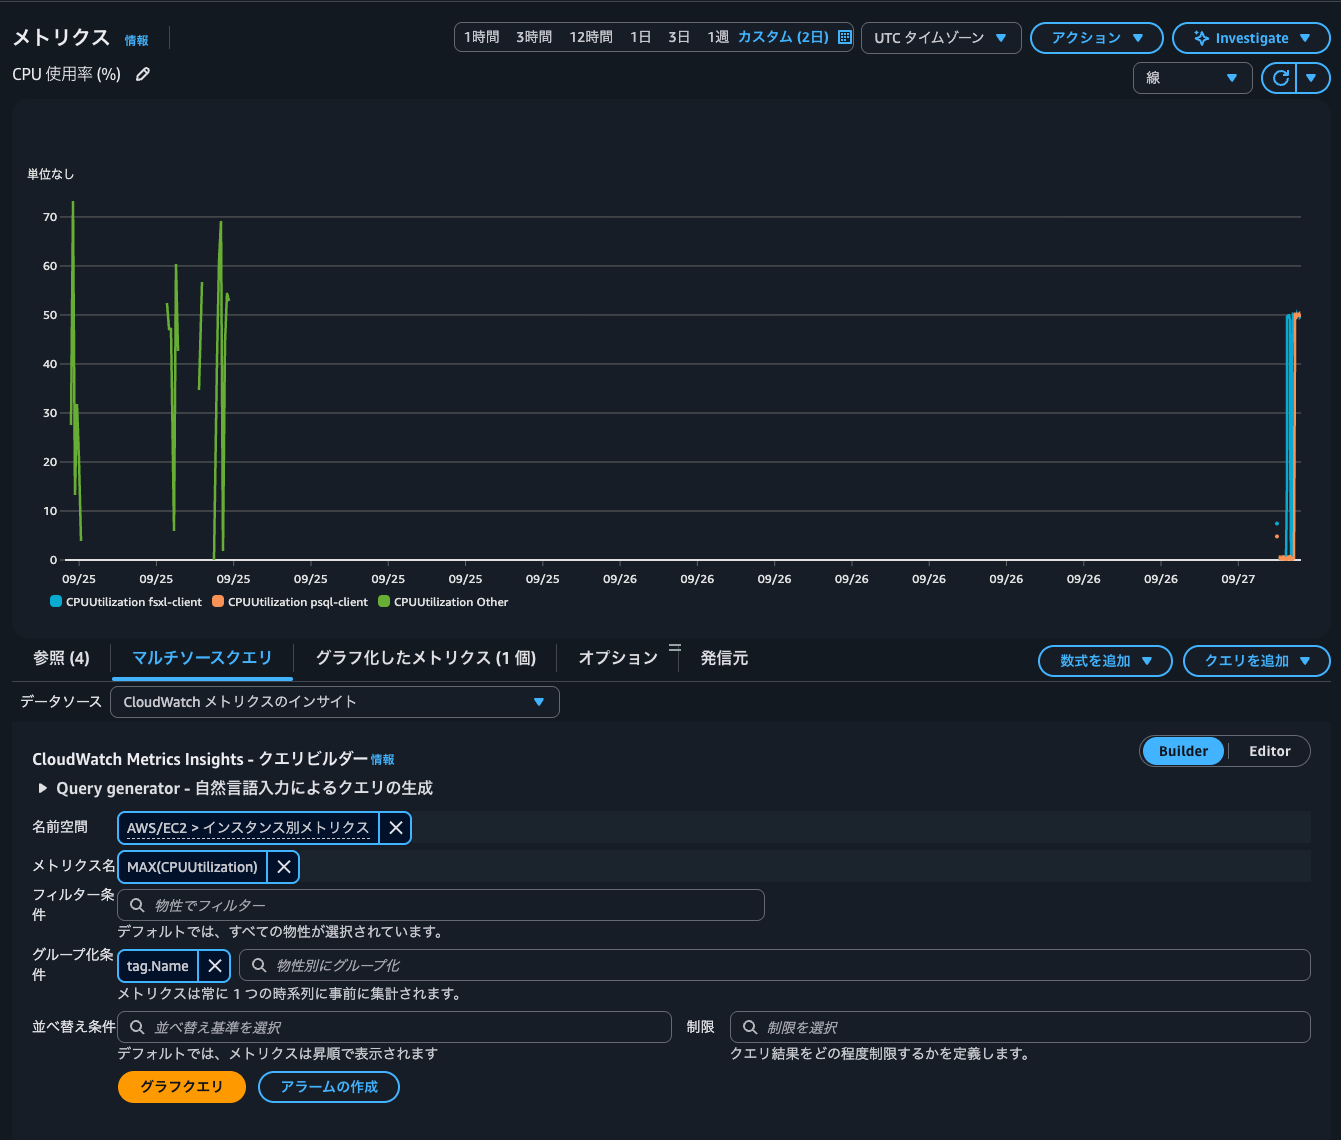Focus the 制限を選択 input field
Viewport: 1341px width, 1140px height.
[x=1020, y=1027]
